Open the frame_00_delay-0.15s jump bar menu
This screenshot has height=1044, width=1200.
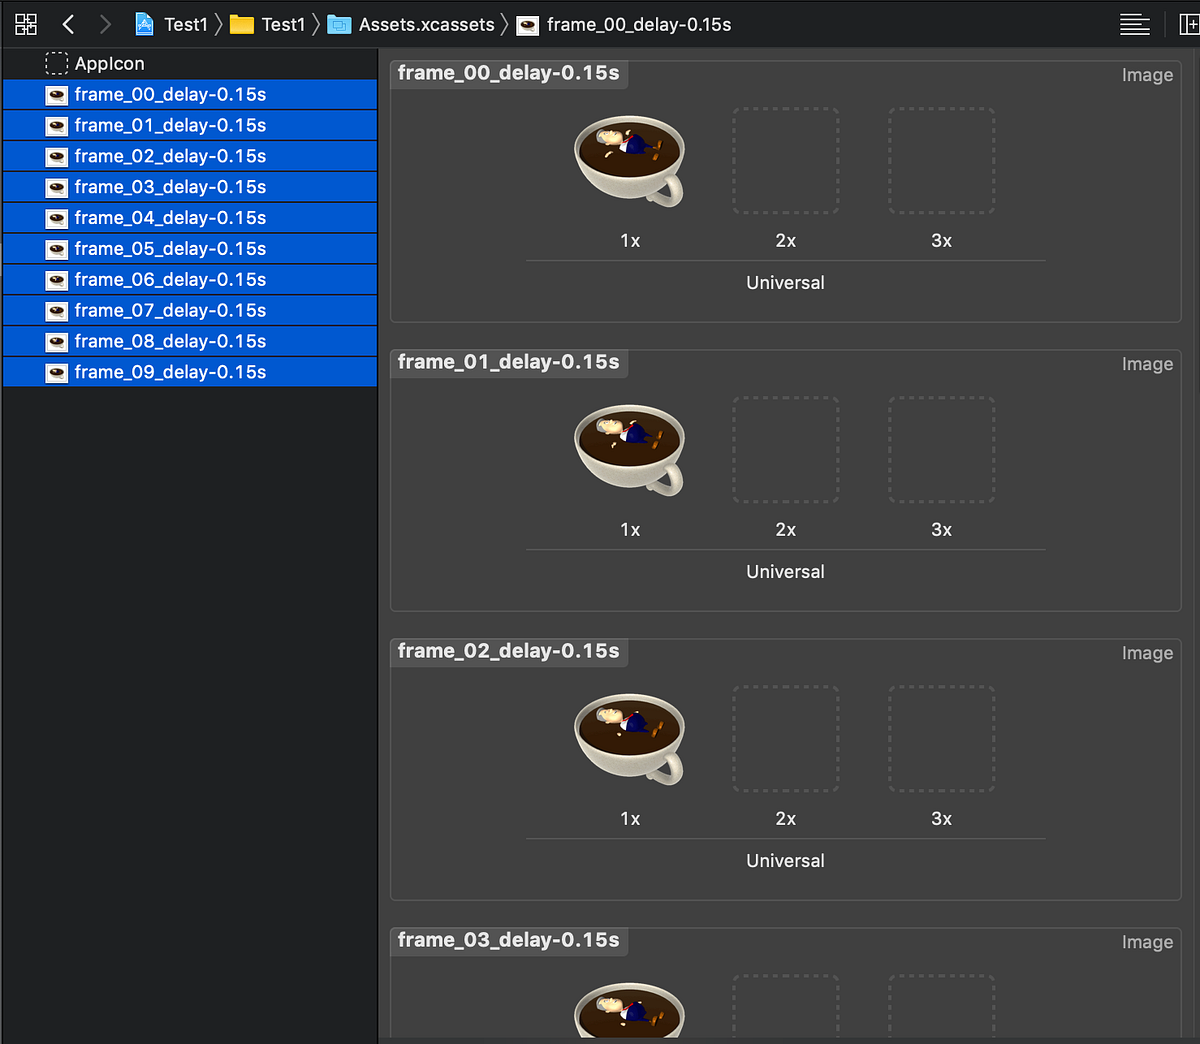(x=639, y=25)
